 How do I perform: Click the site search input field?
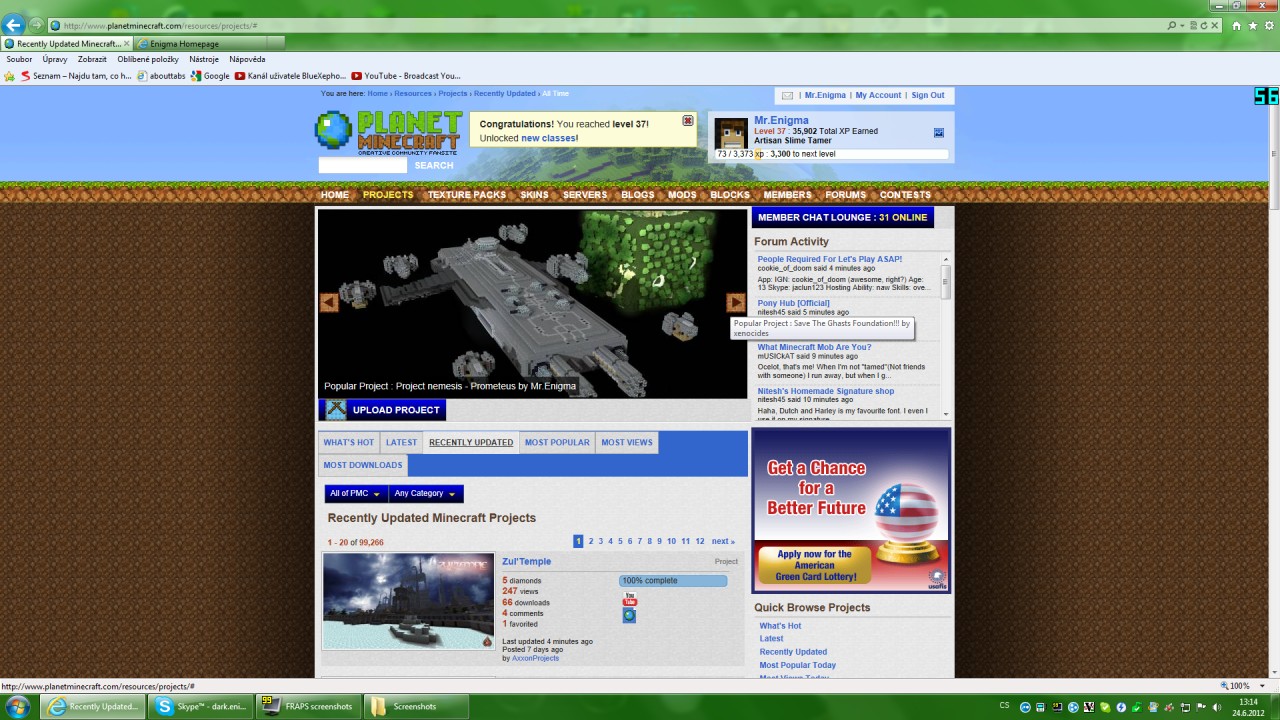tap(362, 165)
